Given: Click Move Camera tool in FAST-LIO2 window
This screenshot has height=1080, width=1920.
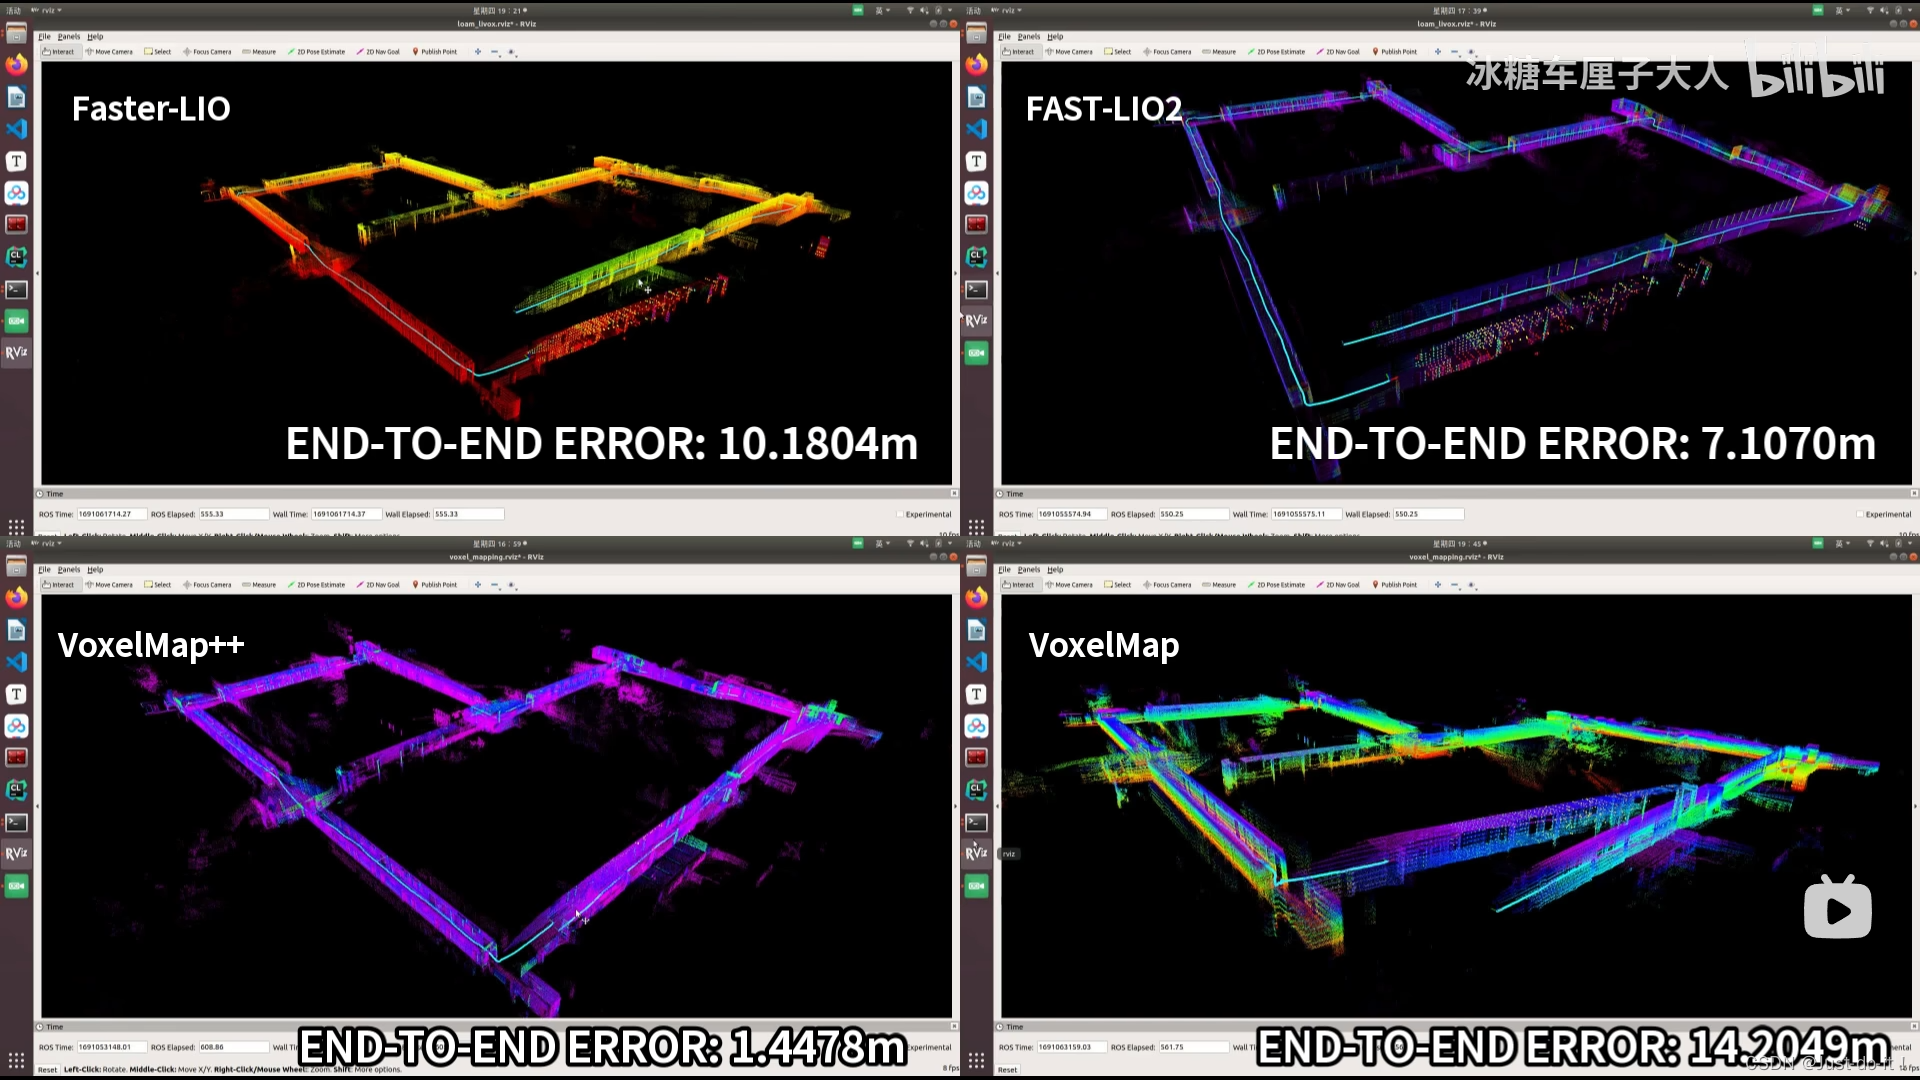Looking at the screenshot, I should [x=1068, y=52].
